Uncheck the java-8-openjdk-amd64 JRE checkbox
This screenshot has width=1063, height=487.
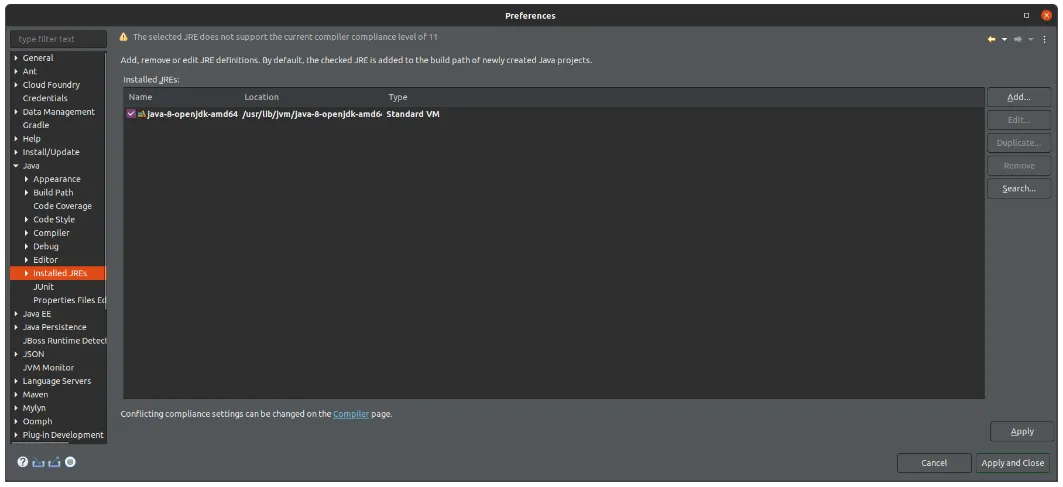(131, 115)
